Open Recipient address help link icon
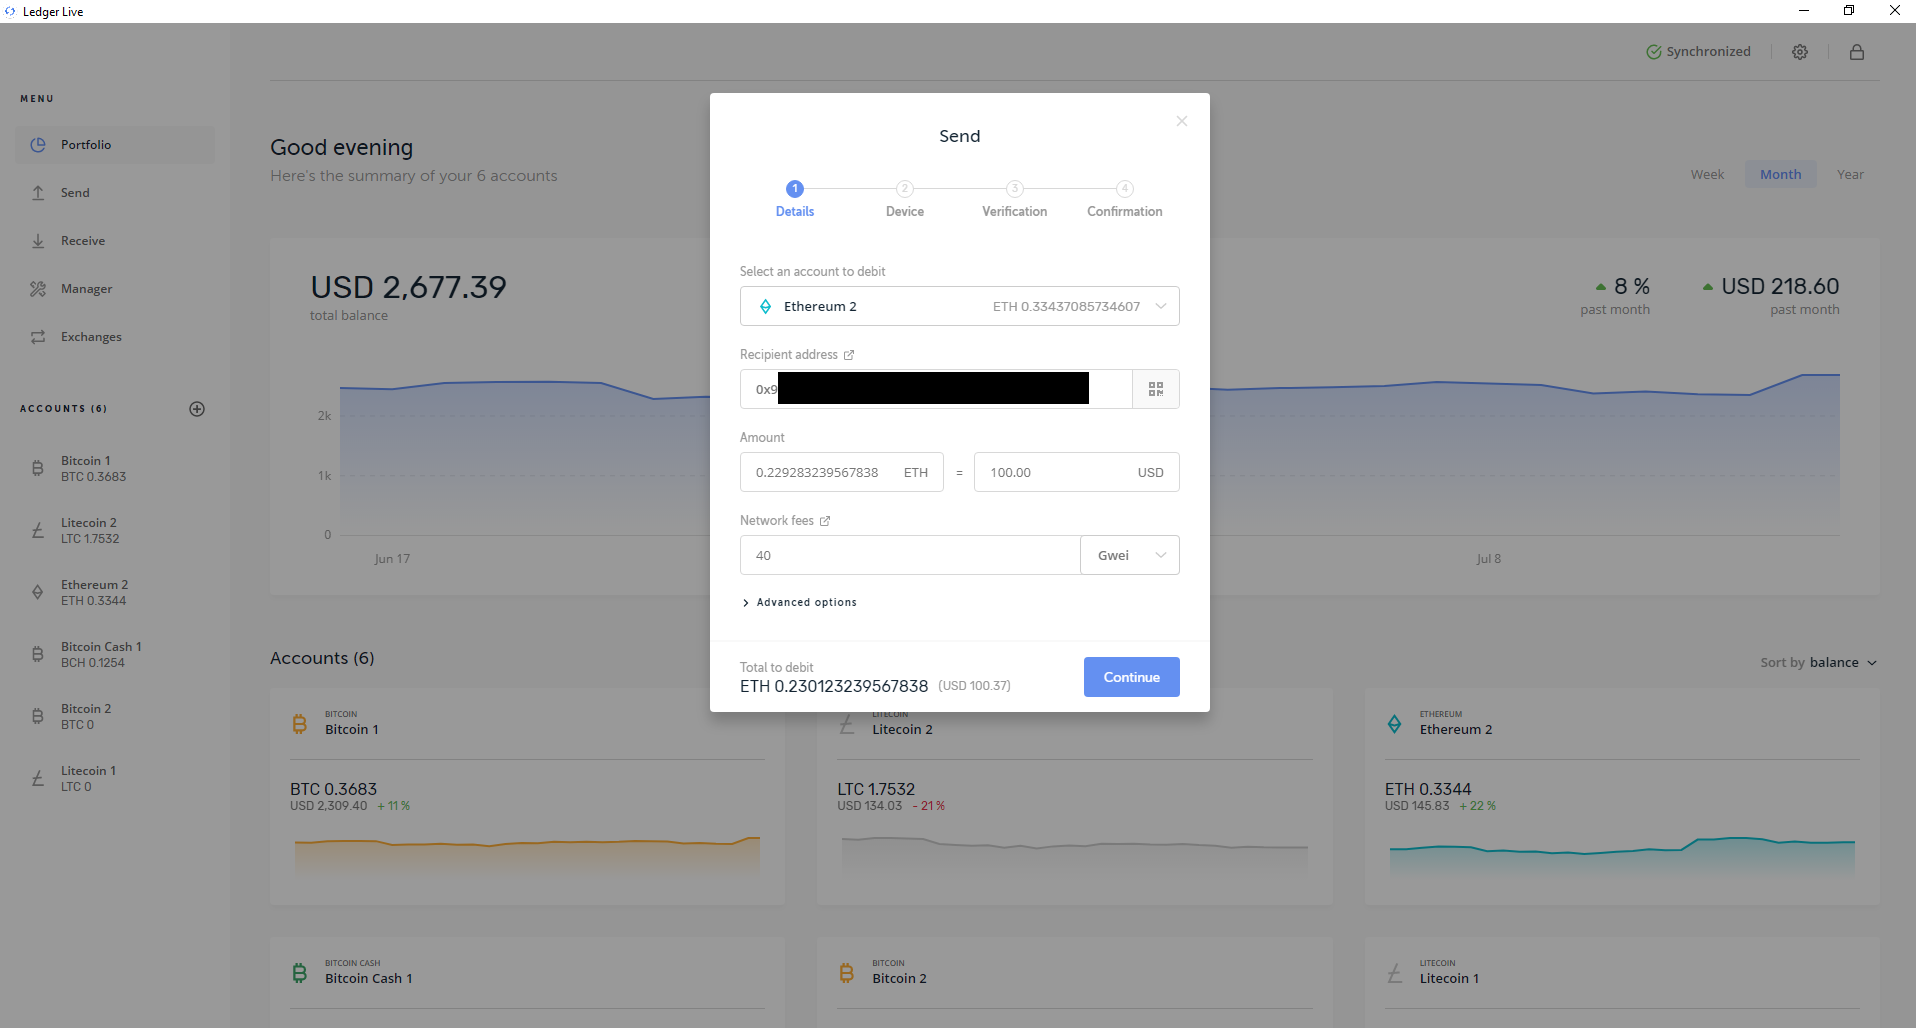This screenshot has width=1916, height=1028. point(849,355)
